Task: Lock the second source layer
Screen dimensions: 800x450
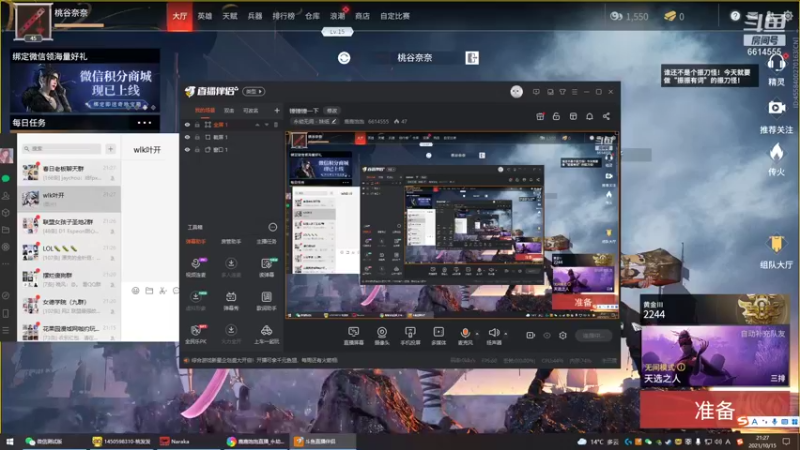Action: pyautogui.click(x=197, y=137)
